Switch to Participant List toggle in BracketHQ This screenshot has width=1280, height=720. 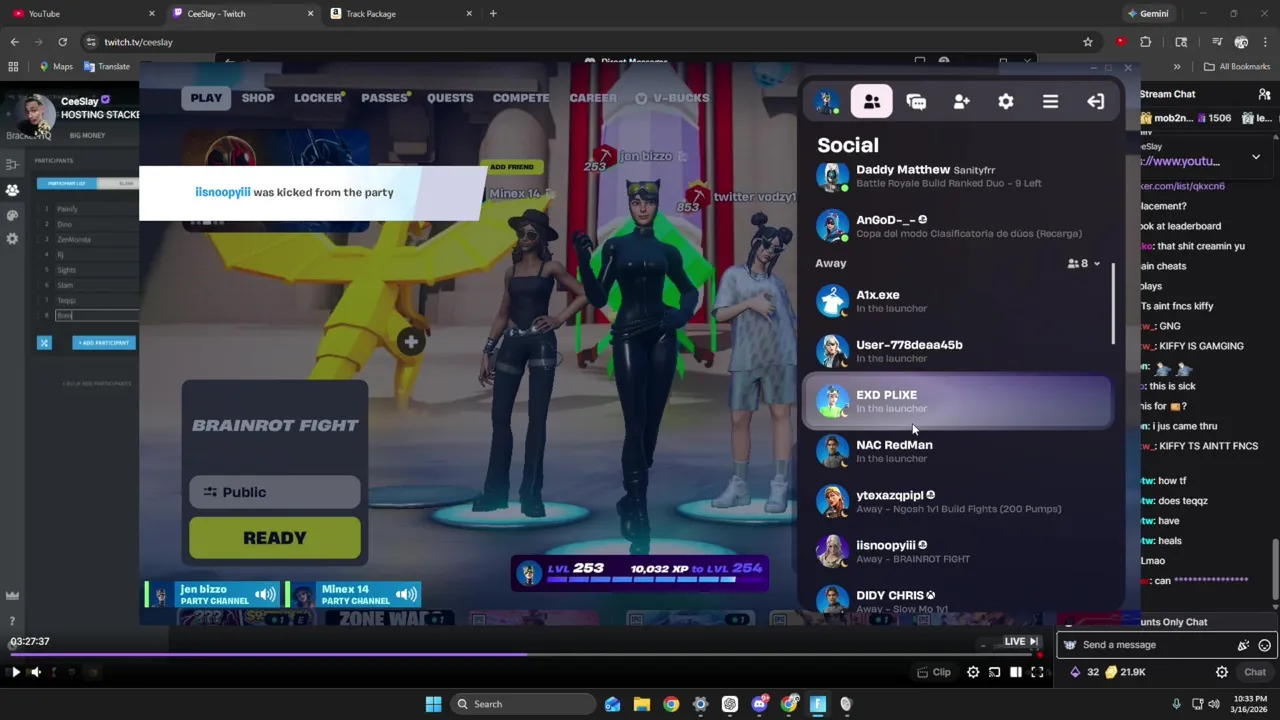pos(67,183)
